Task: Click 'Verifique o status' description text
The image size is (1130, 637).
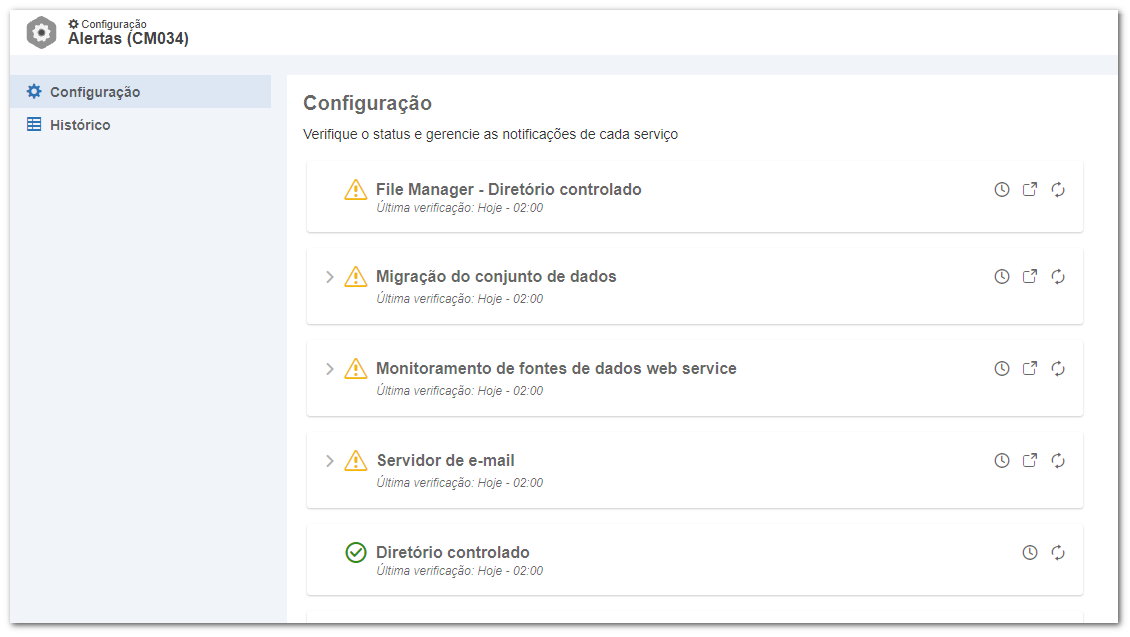Action: tap(490, 135)
